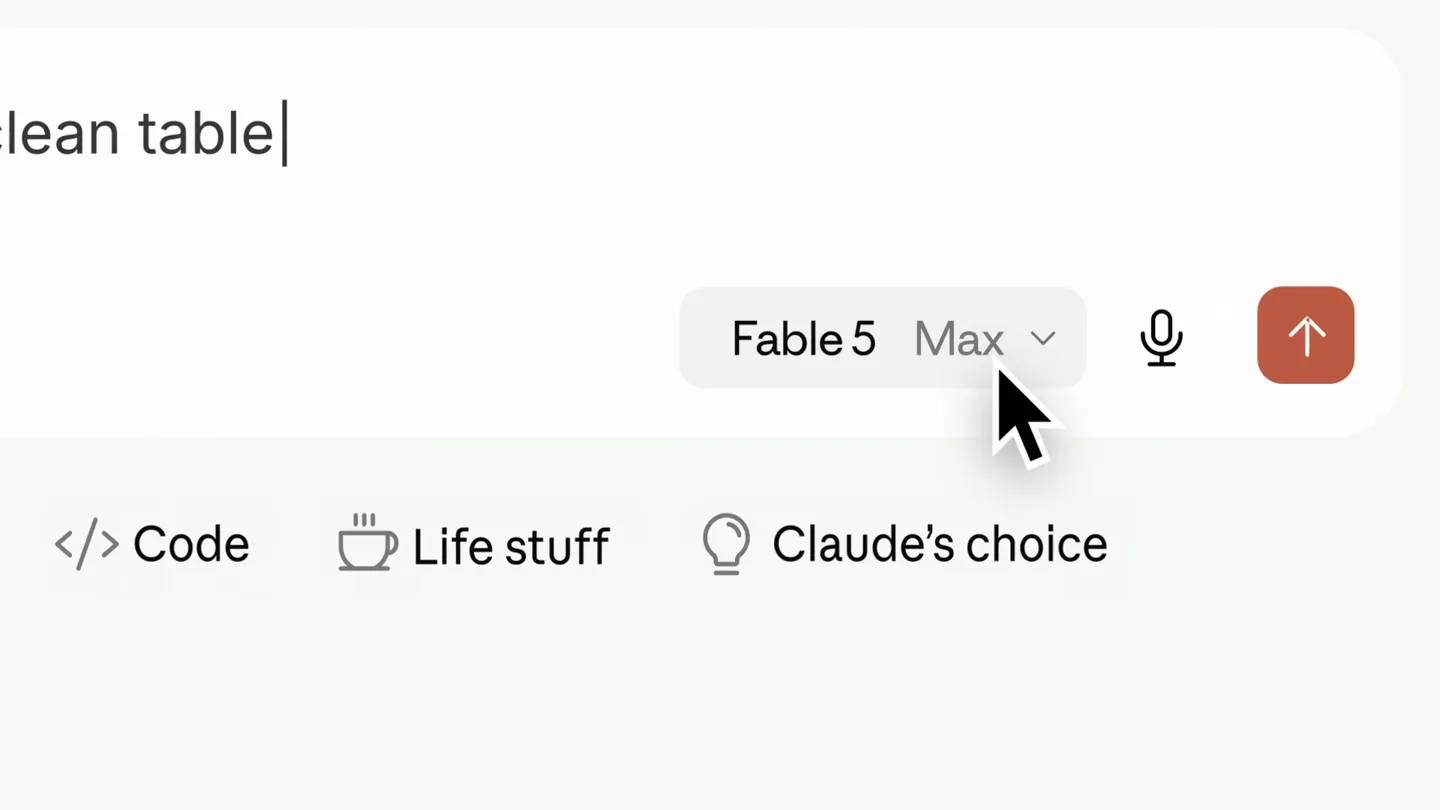Screen dimensions: 1440x810
Task: Click the word Code next to the brackets icon
Action: (x=191, y=545)
